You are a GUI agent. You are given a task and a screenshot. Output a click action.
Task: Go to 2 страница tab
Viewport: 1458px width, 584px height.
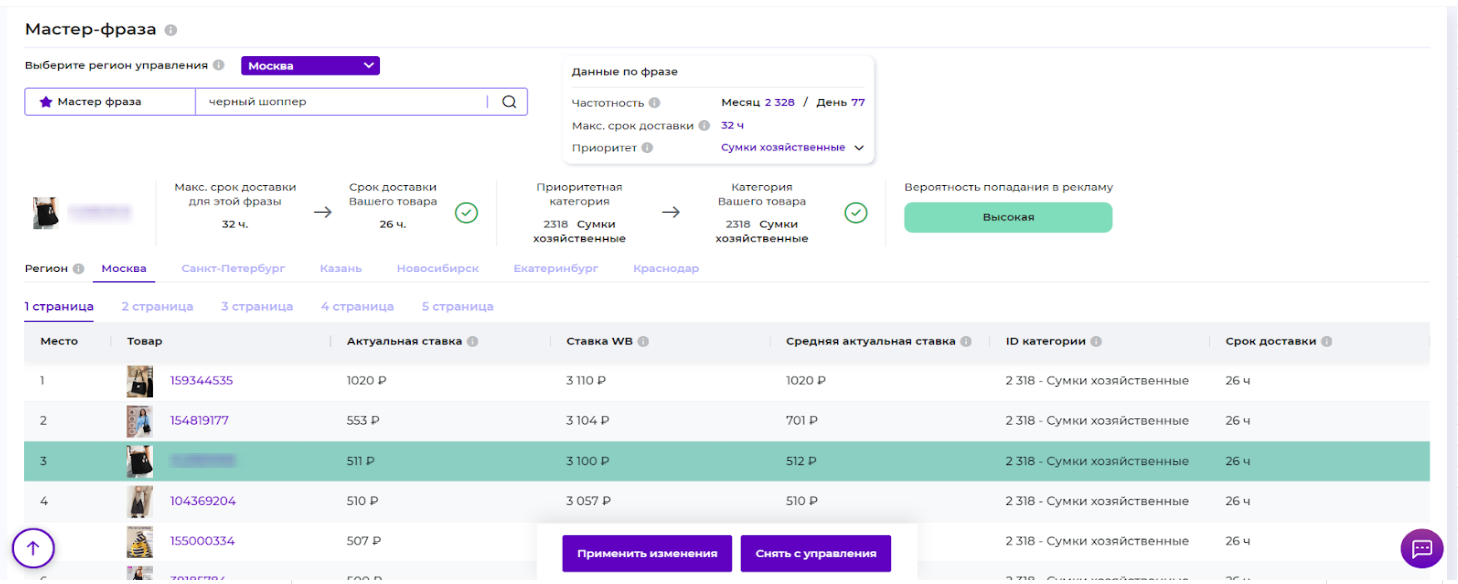(x=157, y=307)
